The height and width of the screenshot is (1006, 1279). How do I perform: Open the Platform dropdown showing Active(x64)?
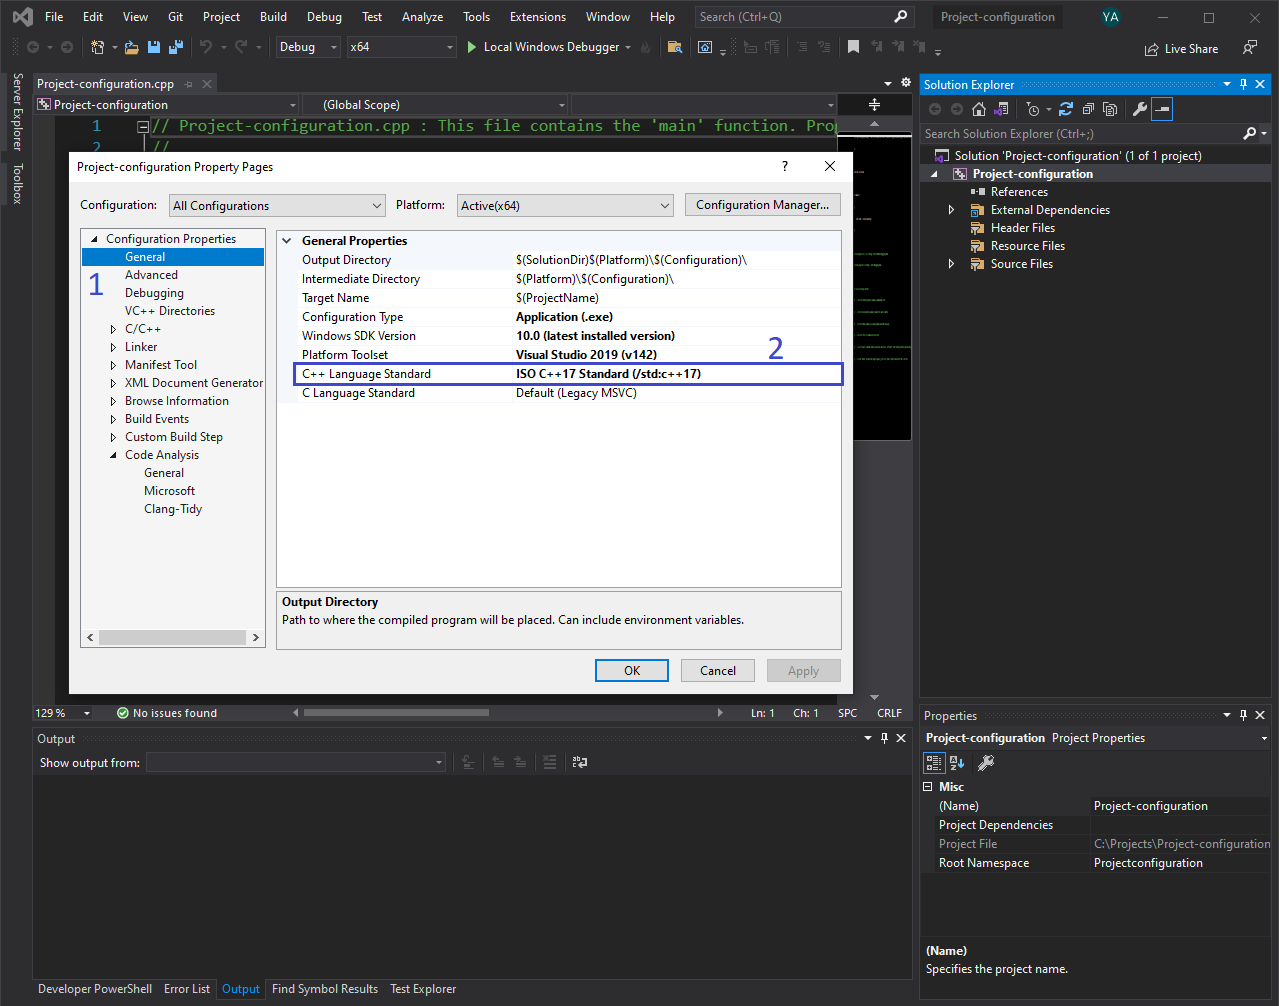[x=565, y=205]
